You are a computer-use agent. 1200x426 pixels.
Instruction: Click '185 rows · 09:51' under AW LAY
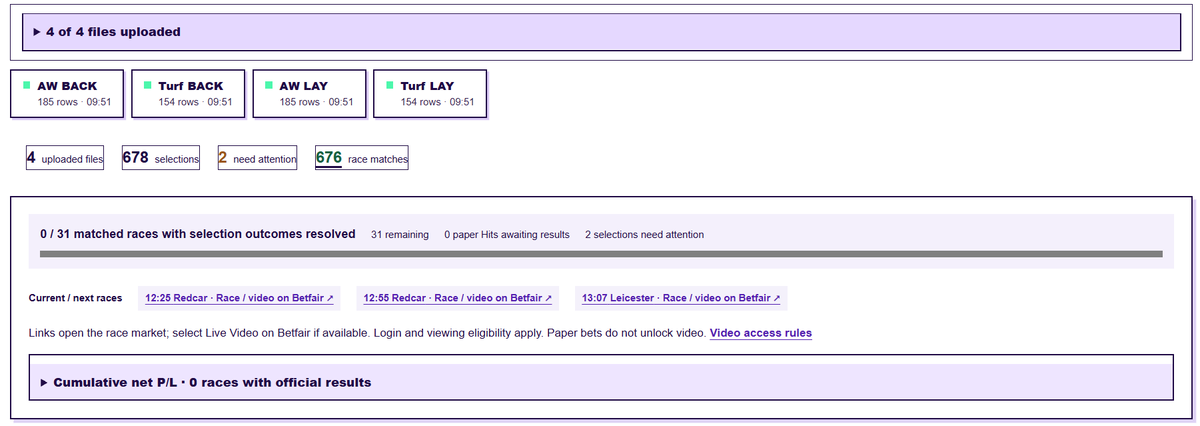[x=316, y=102]
